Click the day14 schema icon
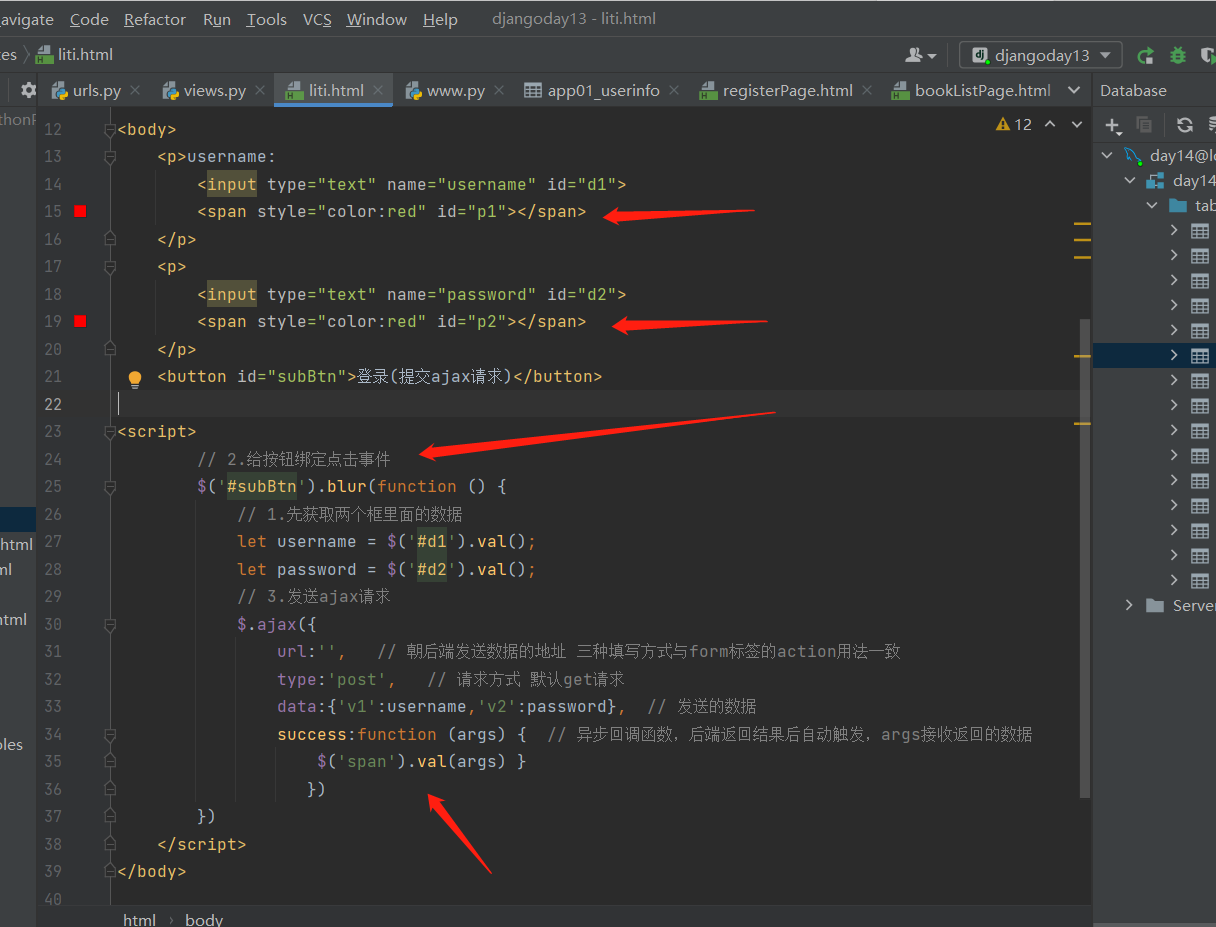The image size is (1216, 927). (x=1156, y=180)
